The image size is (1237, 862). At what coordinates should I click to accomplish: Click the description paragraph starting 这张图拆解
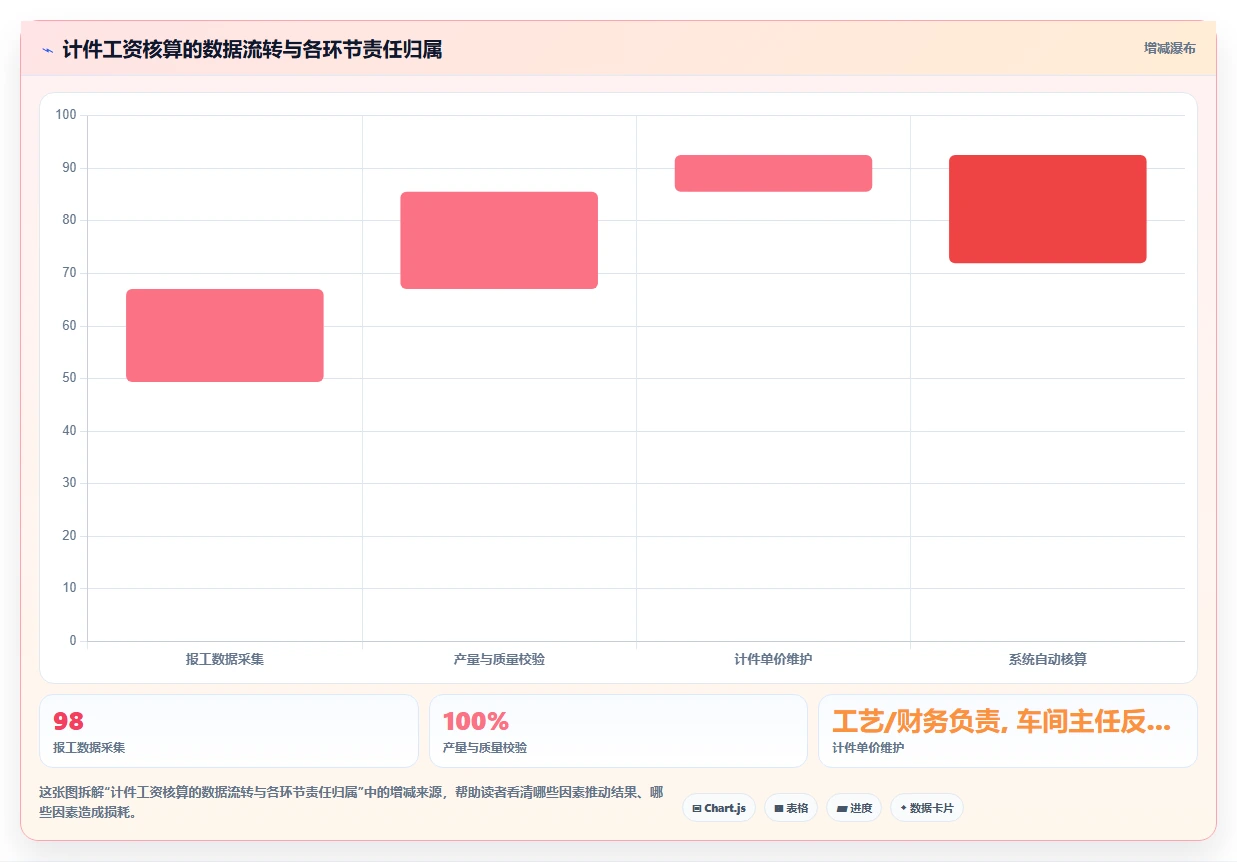click(351, 802)
